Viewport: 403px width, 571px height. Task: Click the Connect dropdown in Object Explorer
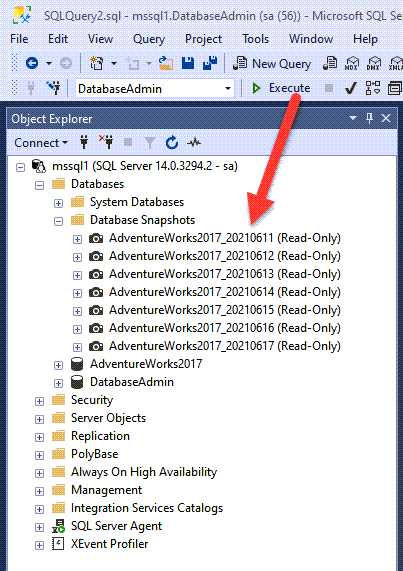pos(41,143)
